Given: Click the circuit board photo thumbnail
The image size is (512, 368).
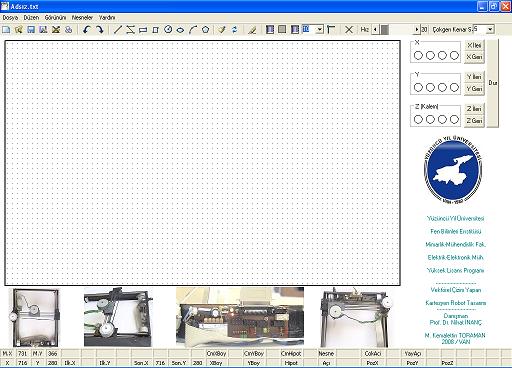Looking at the screenshot, I should pyautogui.click(x=240, y=317).
